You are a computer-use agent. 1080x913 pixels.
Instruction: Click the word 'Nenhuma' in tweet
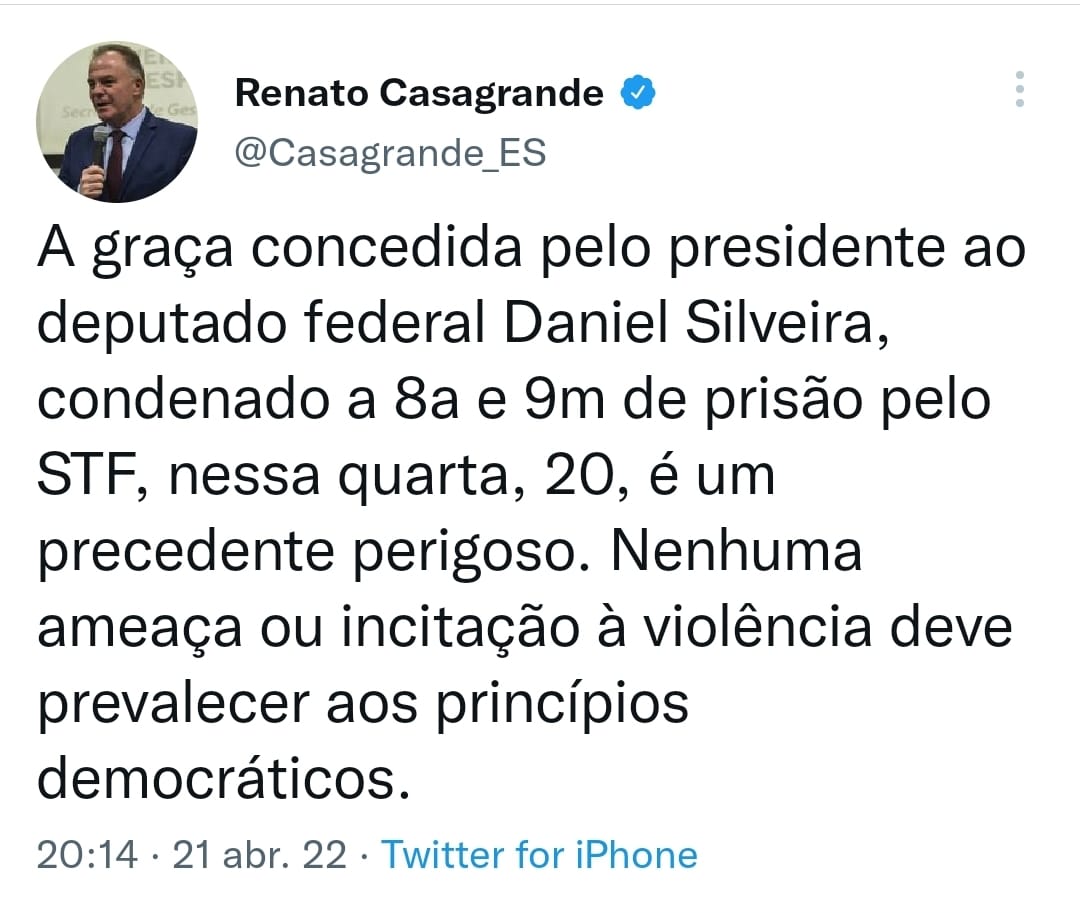(x=737, y=552)
